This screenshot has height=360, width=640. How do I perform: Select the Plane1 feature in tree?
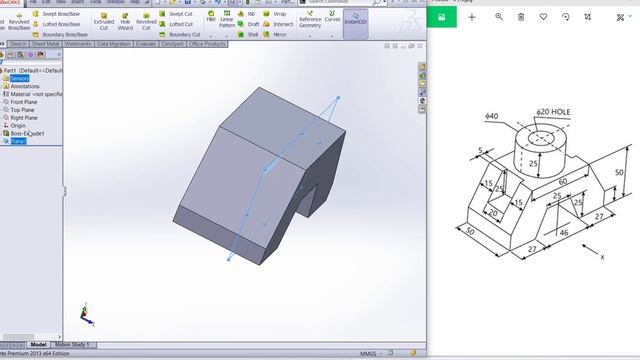tap(18, 141)
